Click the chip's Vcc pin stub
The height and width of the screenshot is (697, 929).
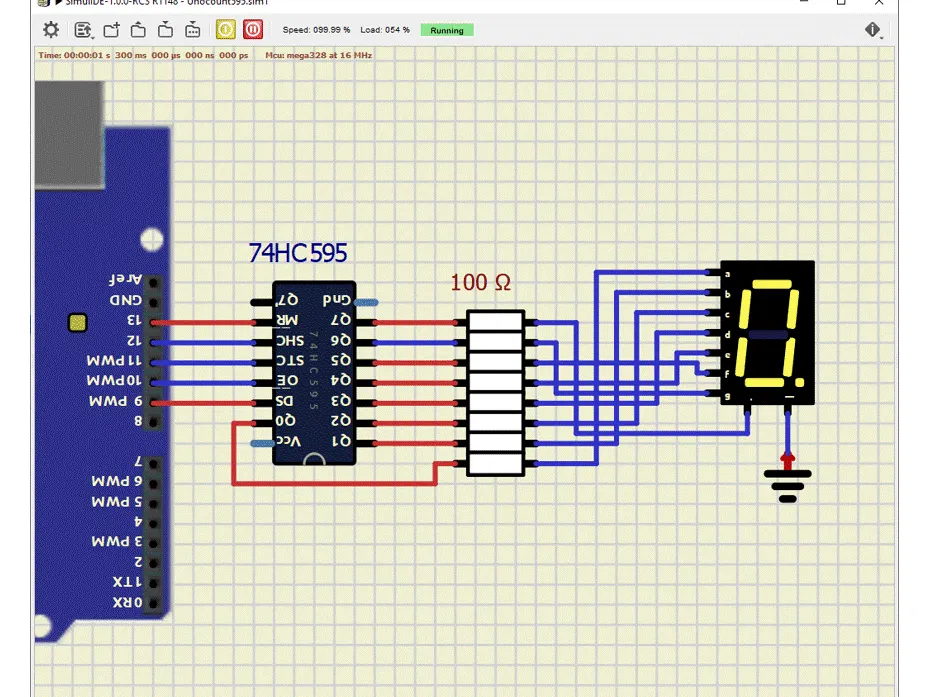click(x=262, y=443)
